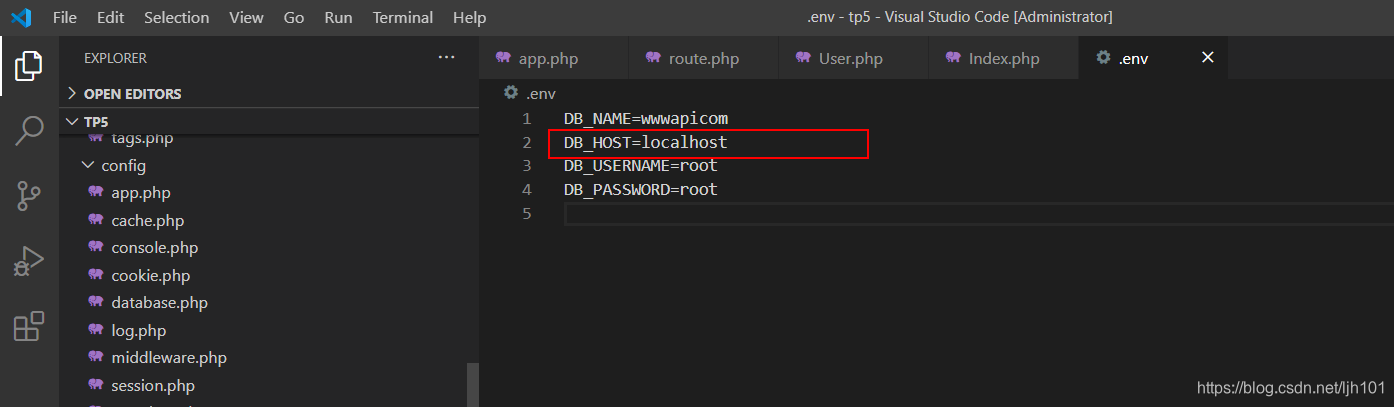
Task: Click the .env breadcrumb label
Action: (x=541, y=93)
